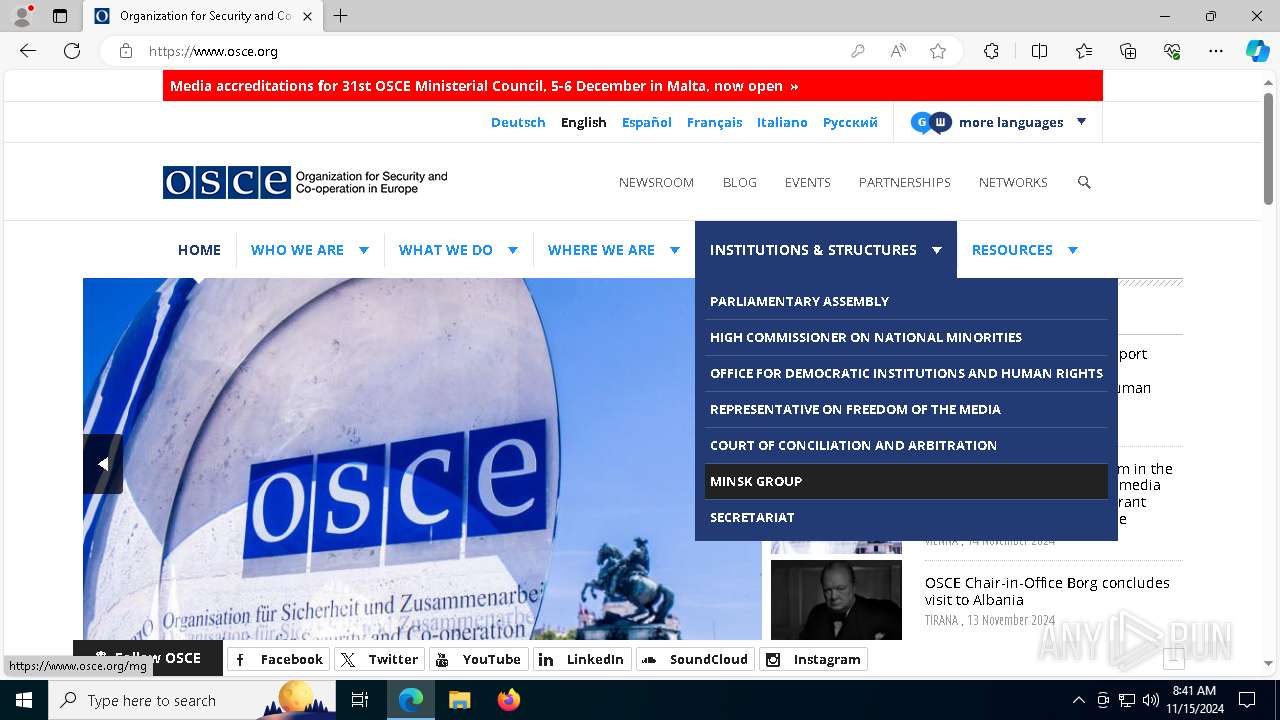Show the previous slide with the left arrow
This screenshot has width=1280, height=720.
pyautogui.click(x=103, y=464)
